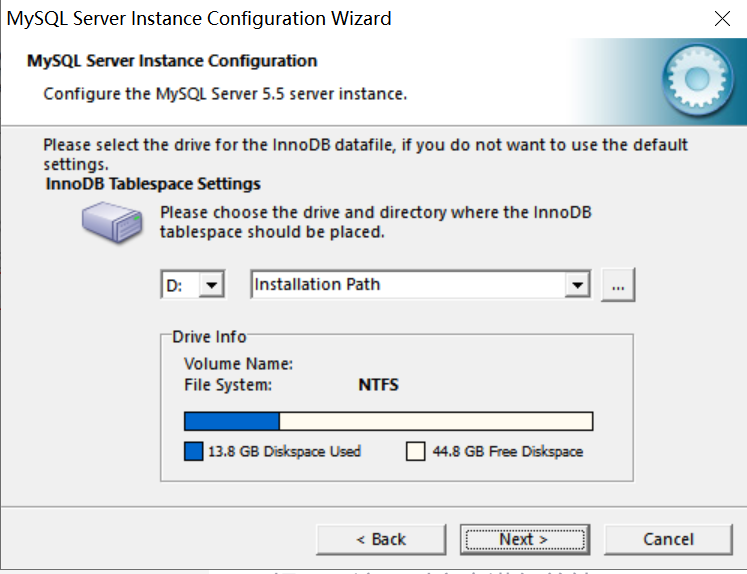Image resolution: width=747 pixels, height=574 pixels.
Task: Cancel the configuration wizard
Action: tap(668, 540)
